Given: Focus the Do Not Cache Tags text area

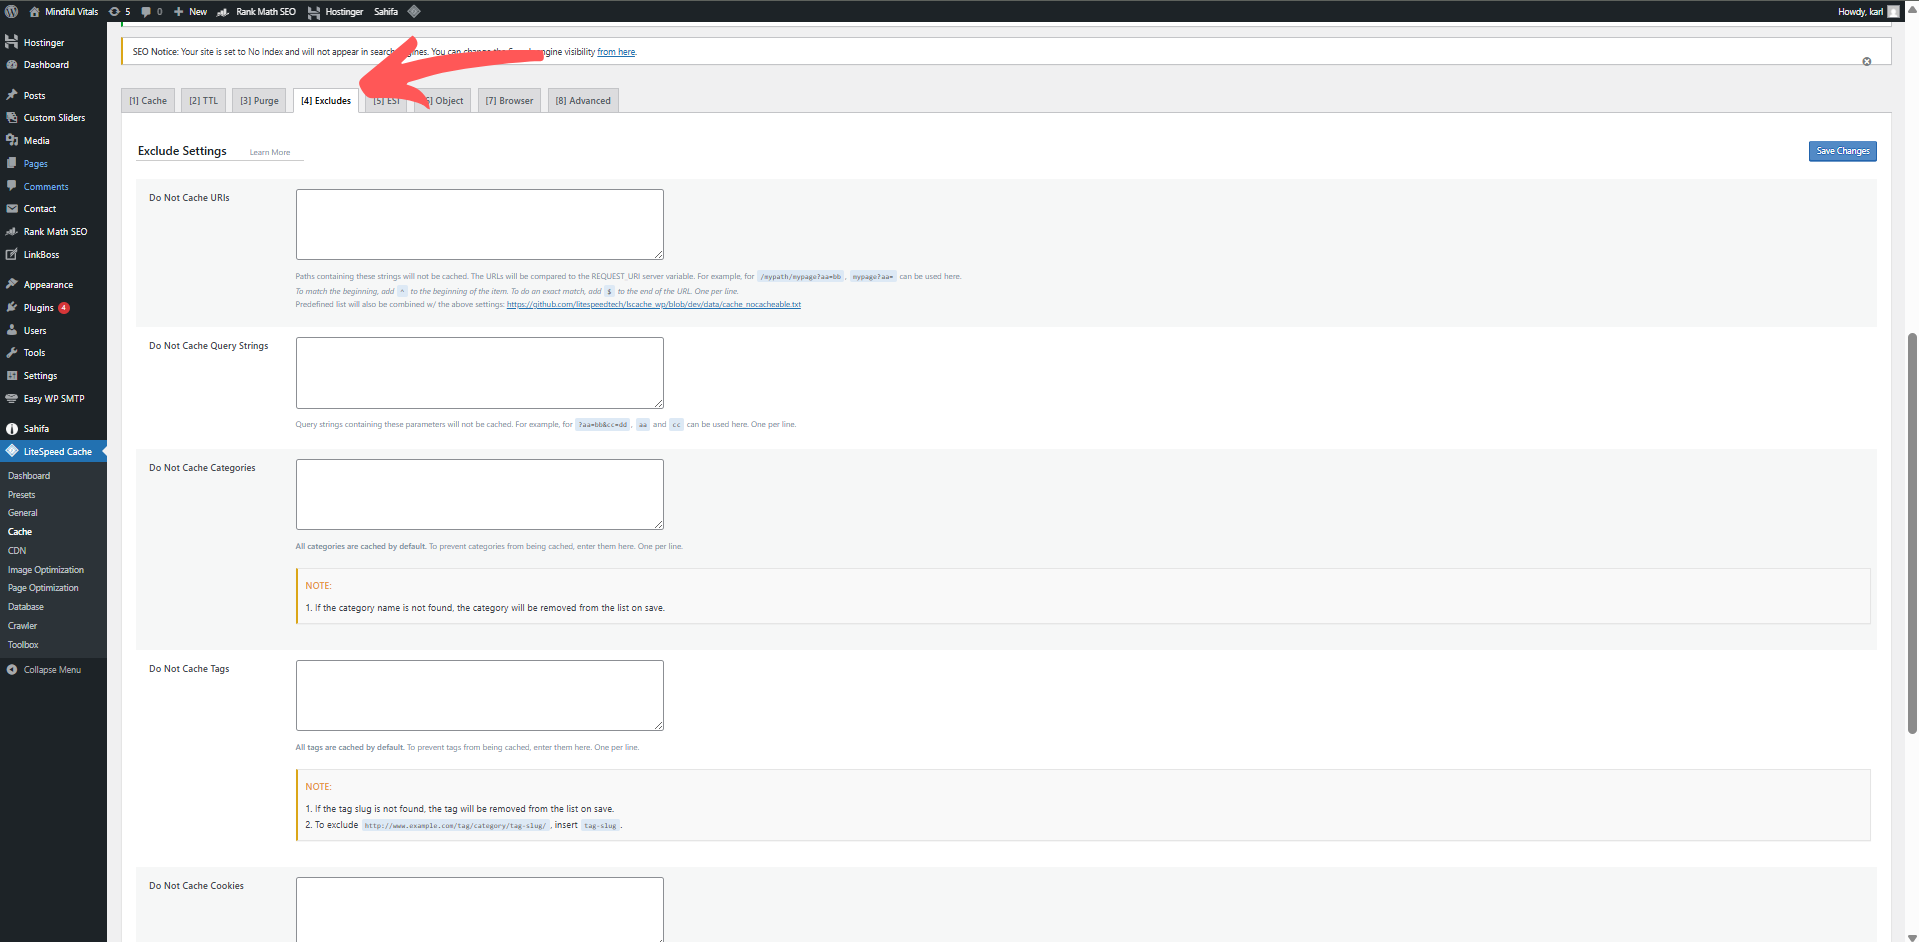Looking at the screenshot, I should click(x=480, y=695).
